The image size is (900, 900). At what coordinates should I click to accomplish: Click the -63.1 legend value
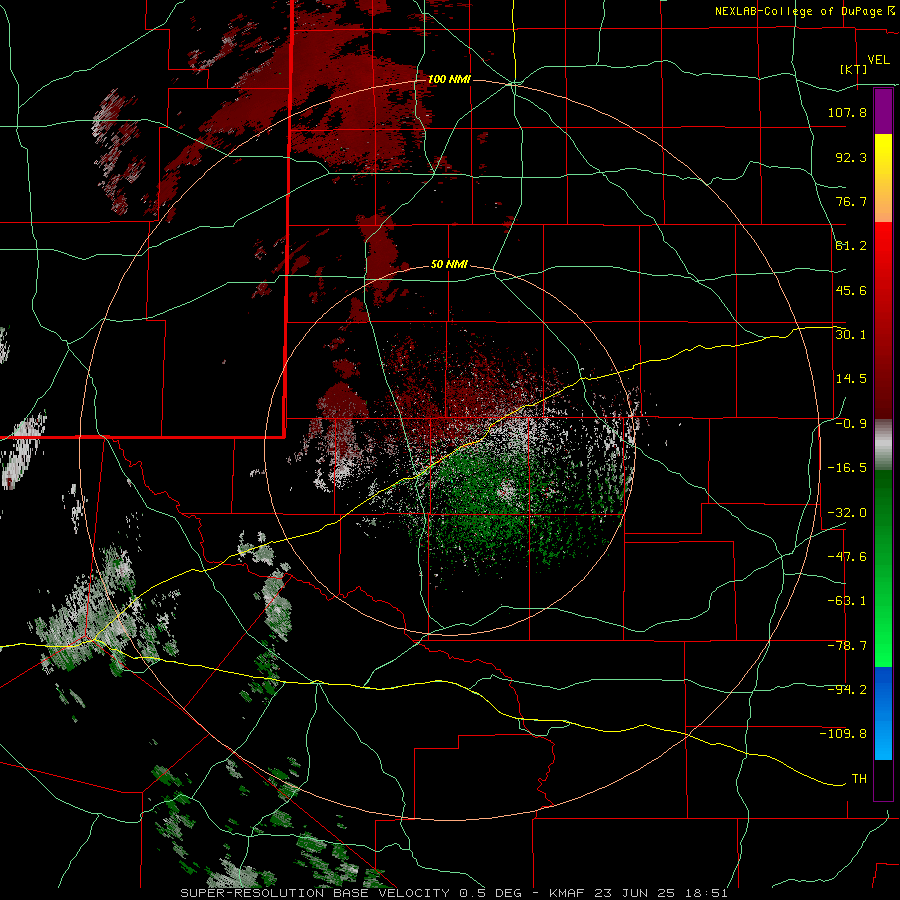847,601
